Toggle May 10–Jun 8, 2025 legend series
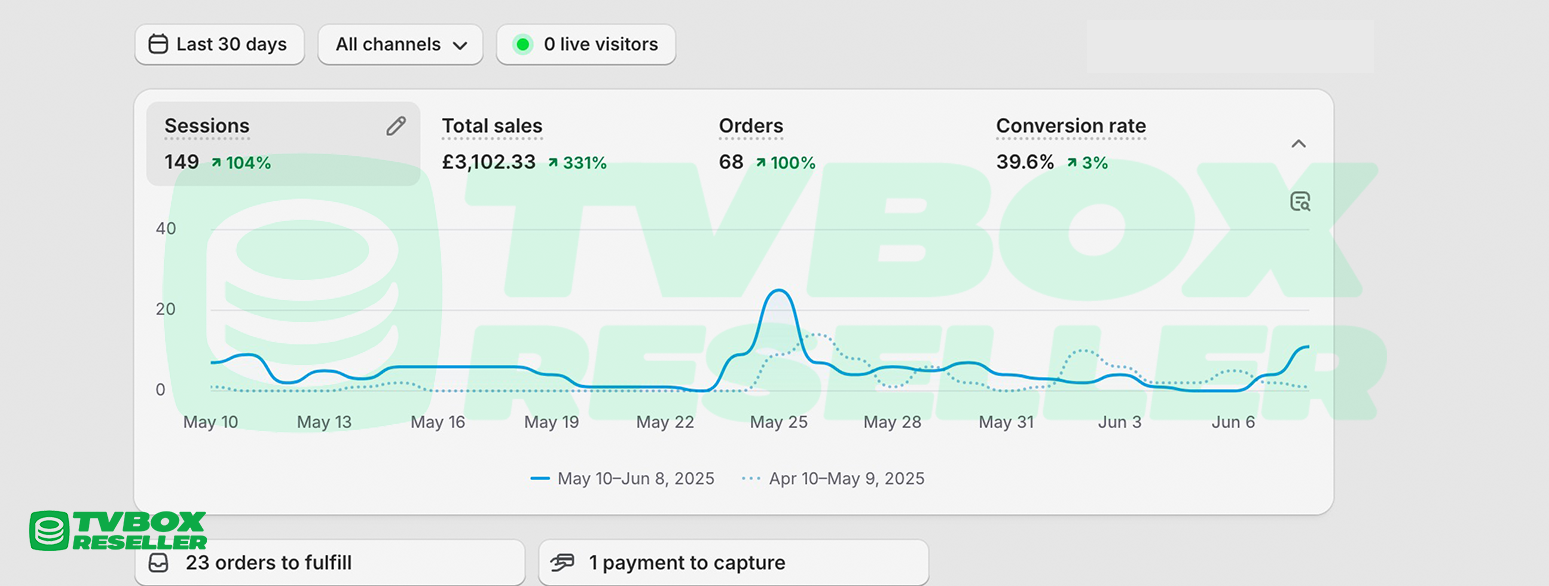 [623, 479]
